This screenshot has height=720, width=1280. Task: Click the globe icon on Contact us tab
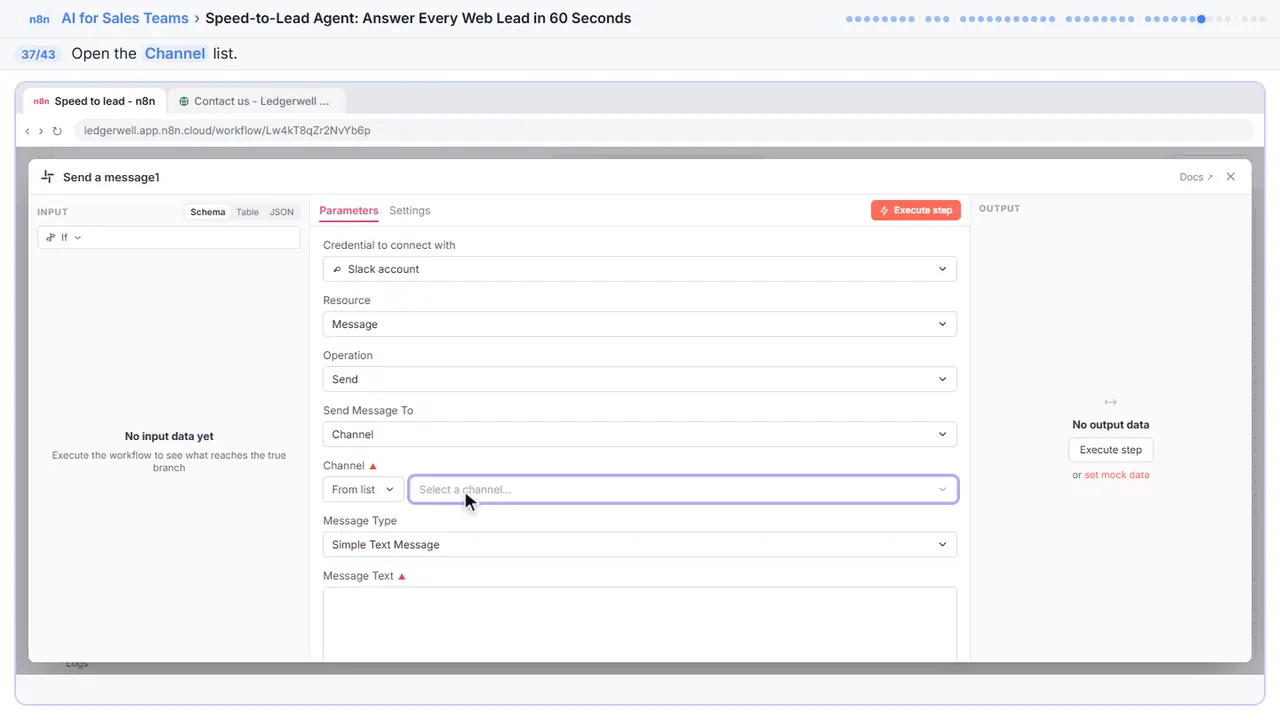184,101
